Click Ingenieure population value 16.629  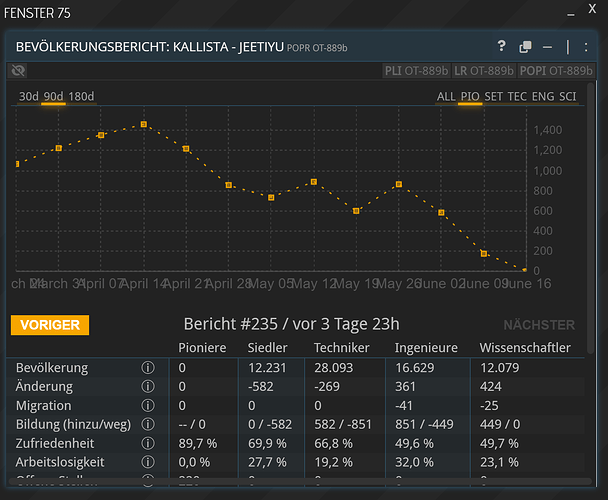pyautogui.click(x=415, y=367)
